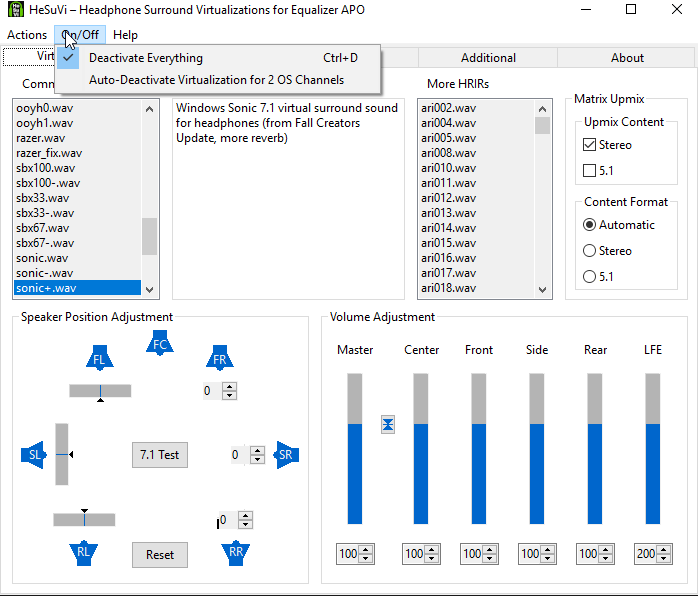
Task: Close the On/Off menu header
Action: click(x=80, y=35)
